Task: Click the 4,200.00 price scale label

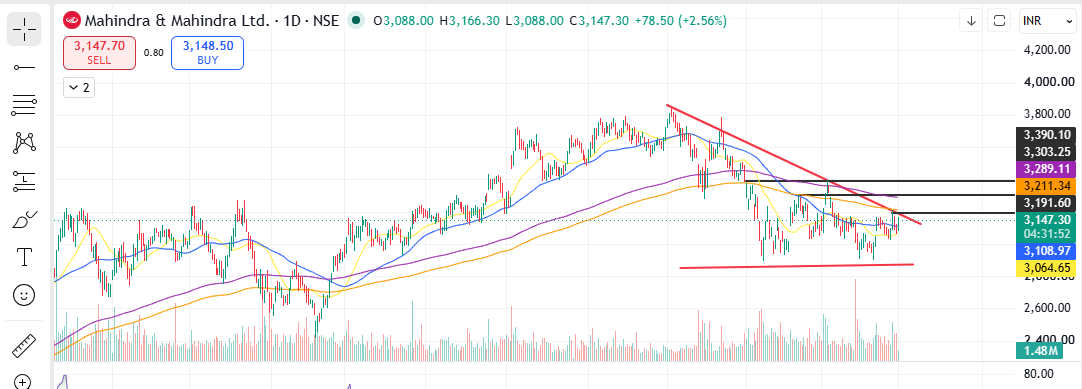Action: 1047,50
